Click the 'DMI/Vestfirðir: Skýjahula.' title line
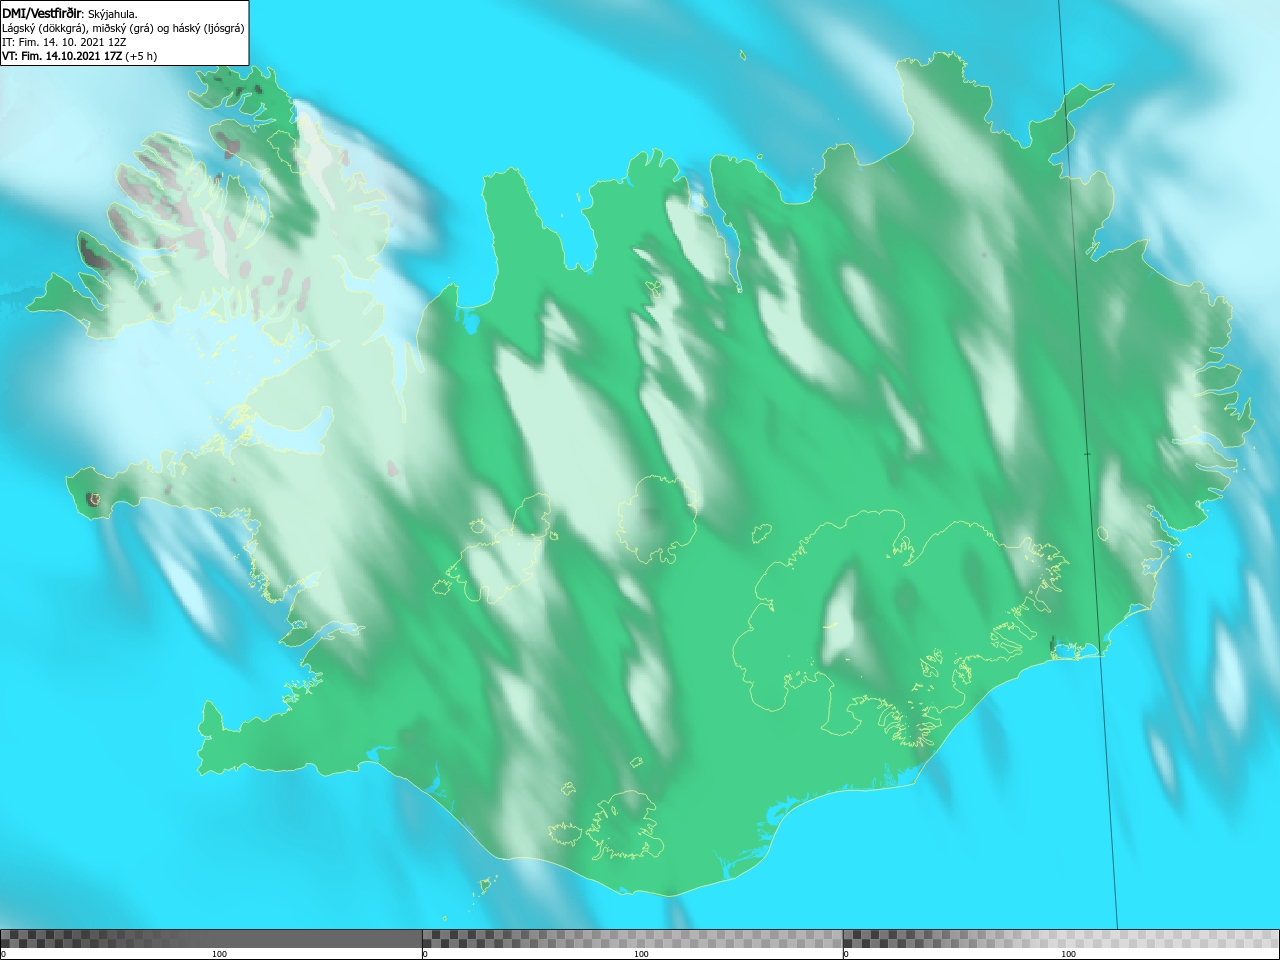1280x960 pixels. (x=70, y=13)
